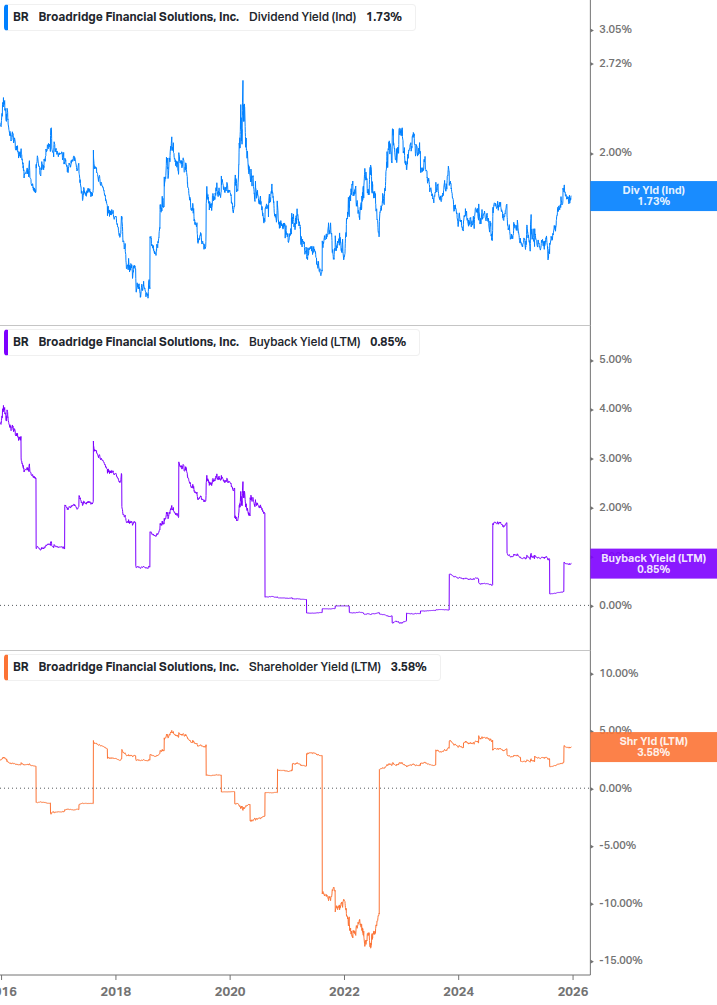Click the 2026 label on the time axis
Image resolution: width=717 pixels, height=1005 pixels.
573,992
